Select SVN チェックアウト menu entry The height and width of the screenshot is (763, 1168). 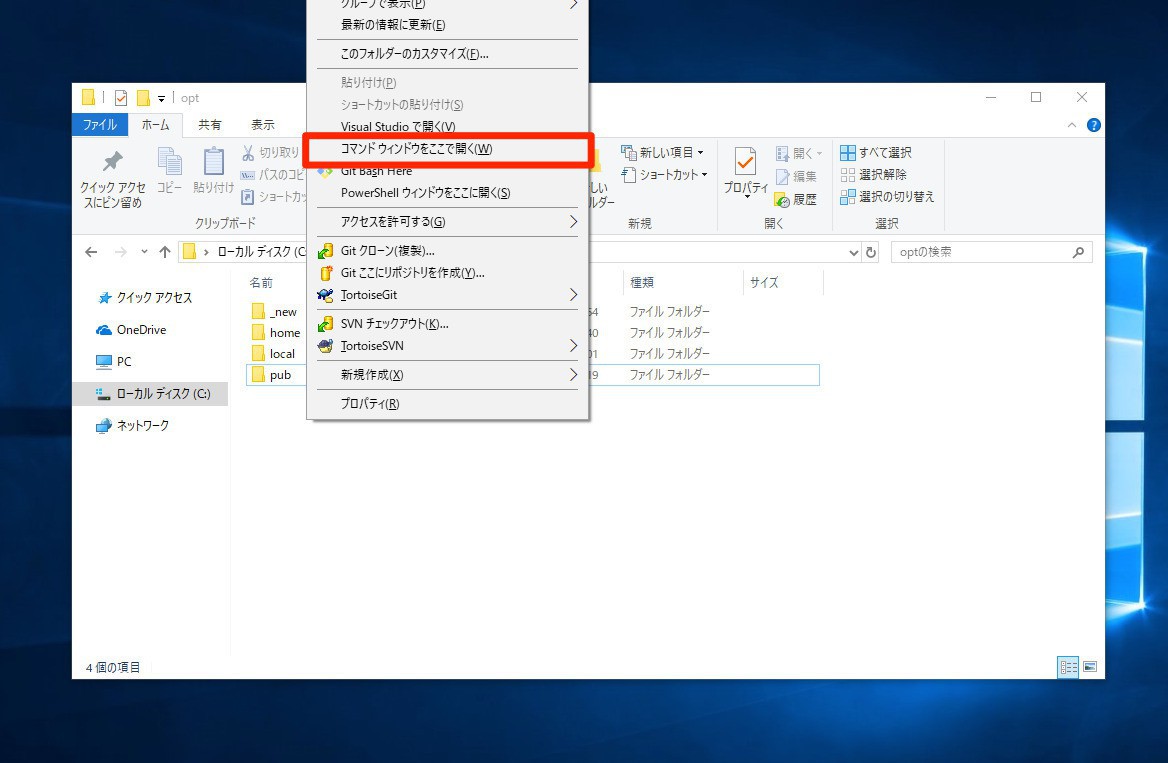click(x=447, y=324)
